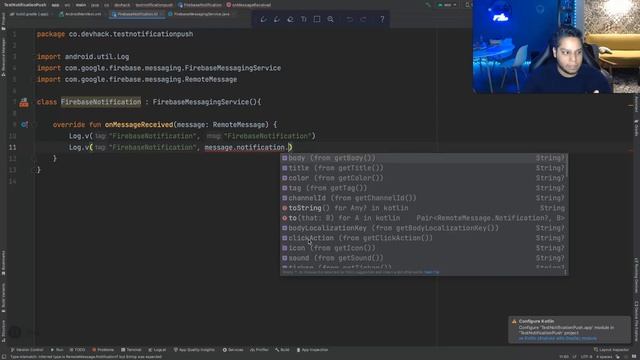Open App Quality Insights tool window
The height and width of the screenshot is (360, 640).
194,350
